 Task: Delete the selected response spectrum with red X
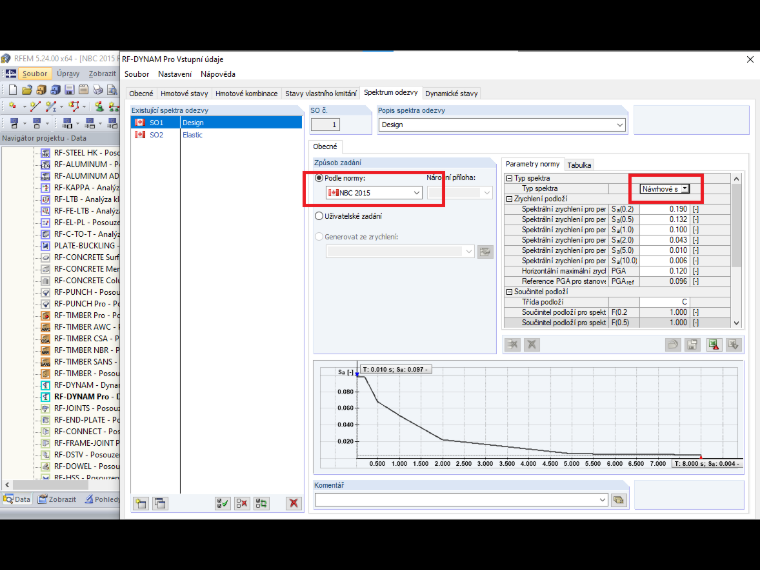click(293, 504)
